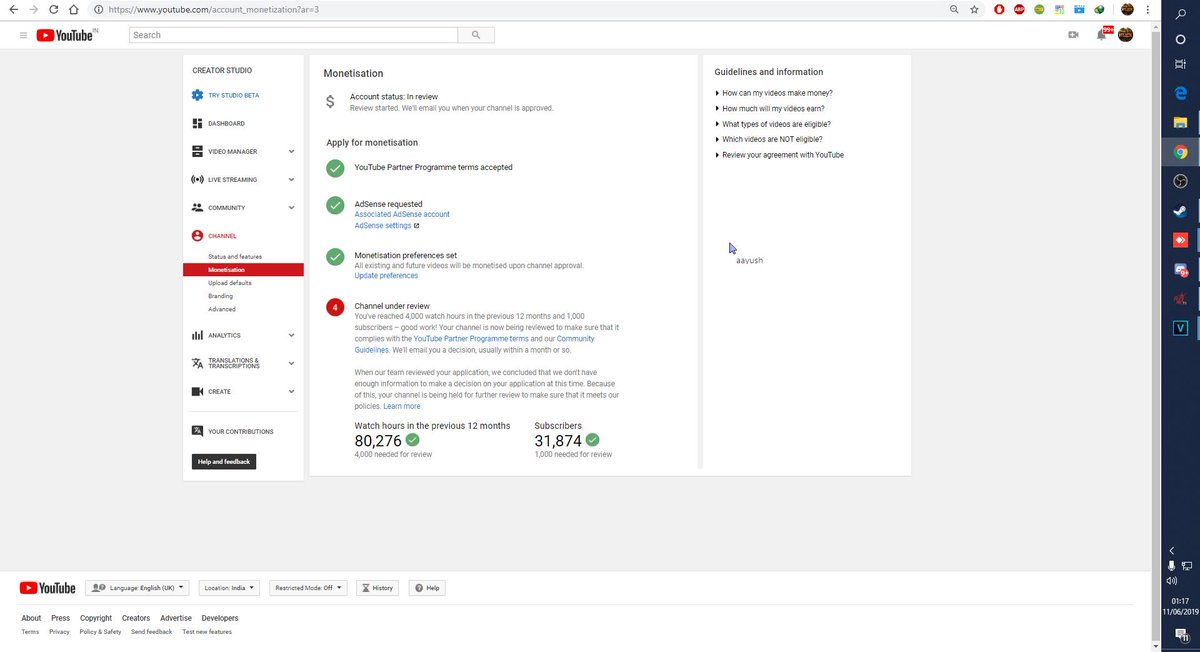Click the Help and feedback button
This screenshot has height=652, width=1200.
point(224,461)
